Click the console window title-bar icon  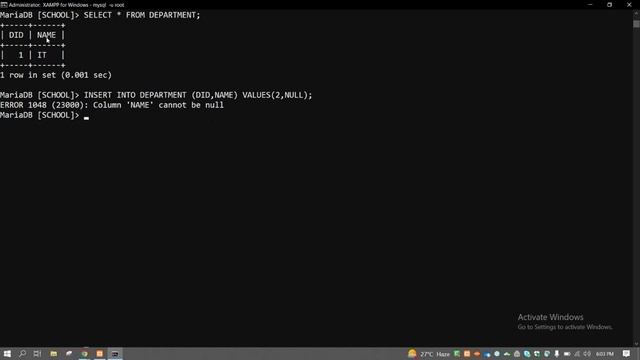point(4,5)
